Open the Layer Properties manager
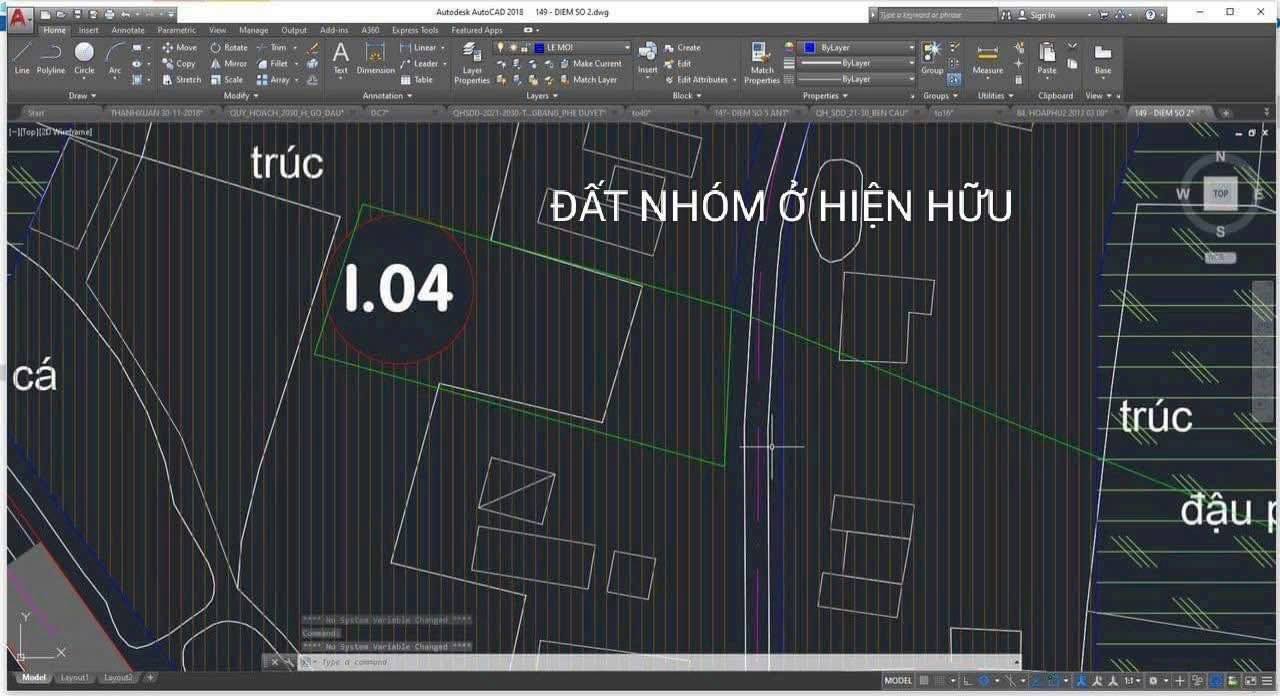 [471, 62]
